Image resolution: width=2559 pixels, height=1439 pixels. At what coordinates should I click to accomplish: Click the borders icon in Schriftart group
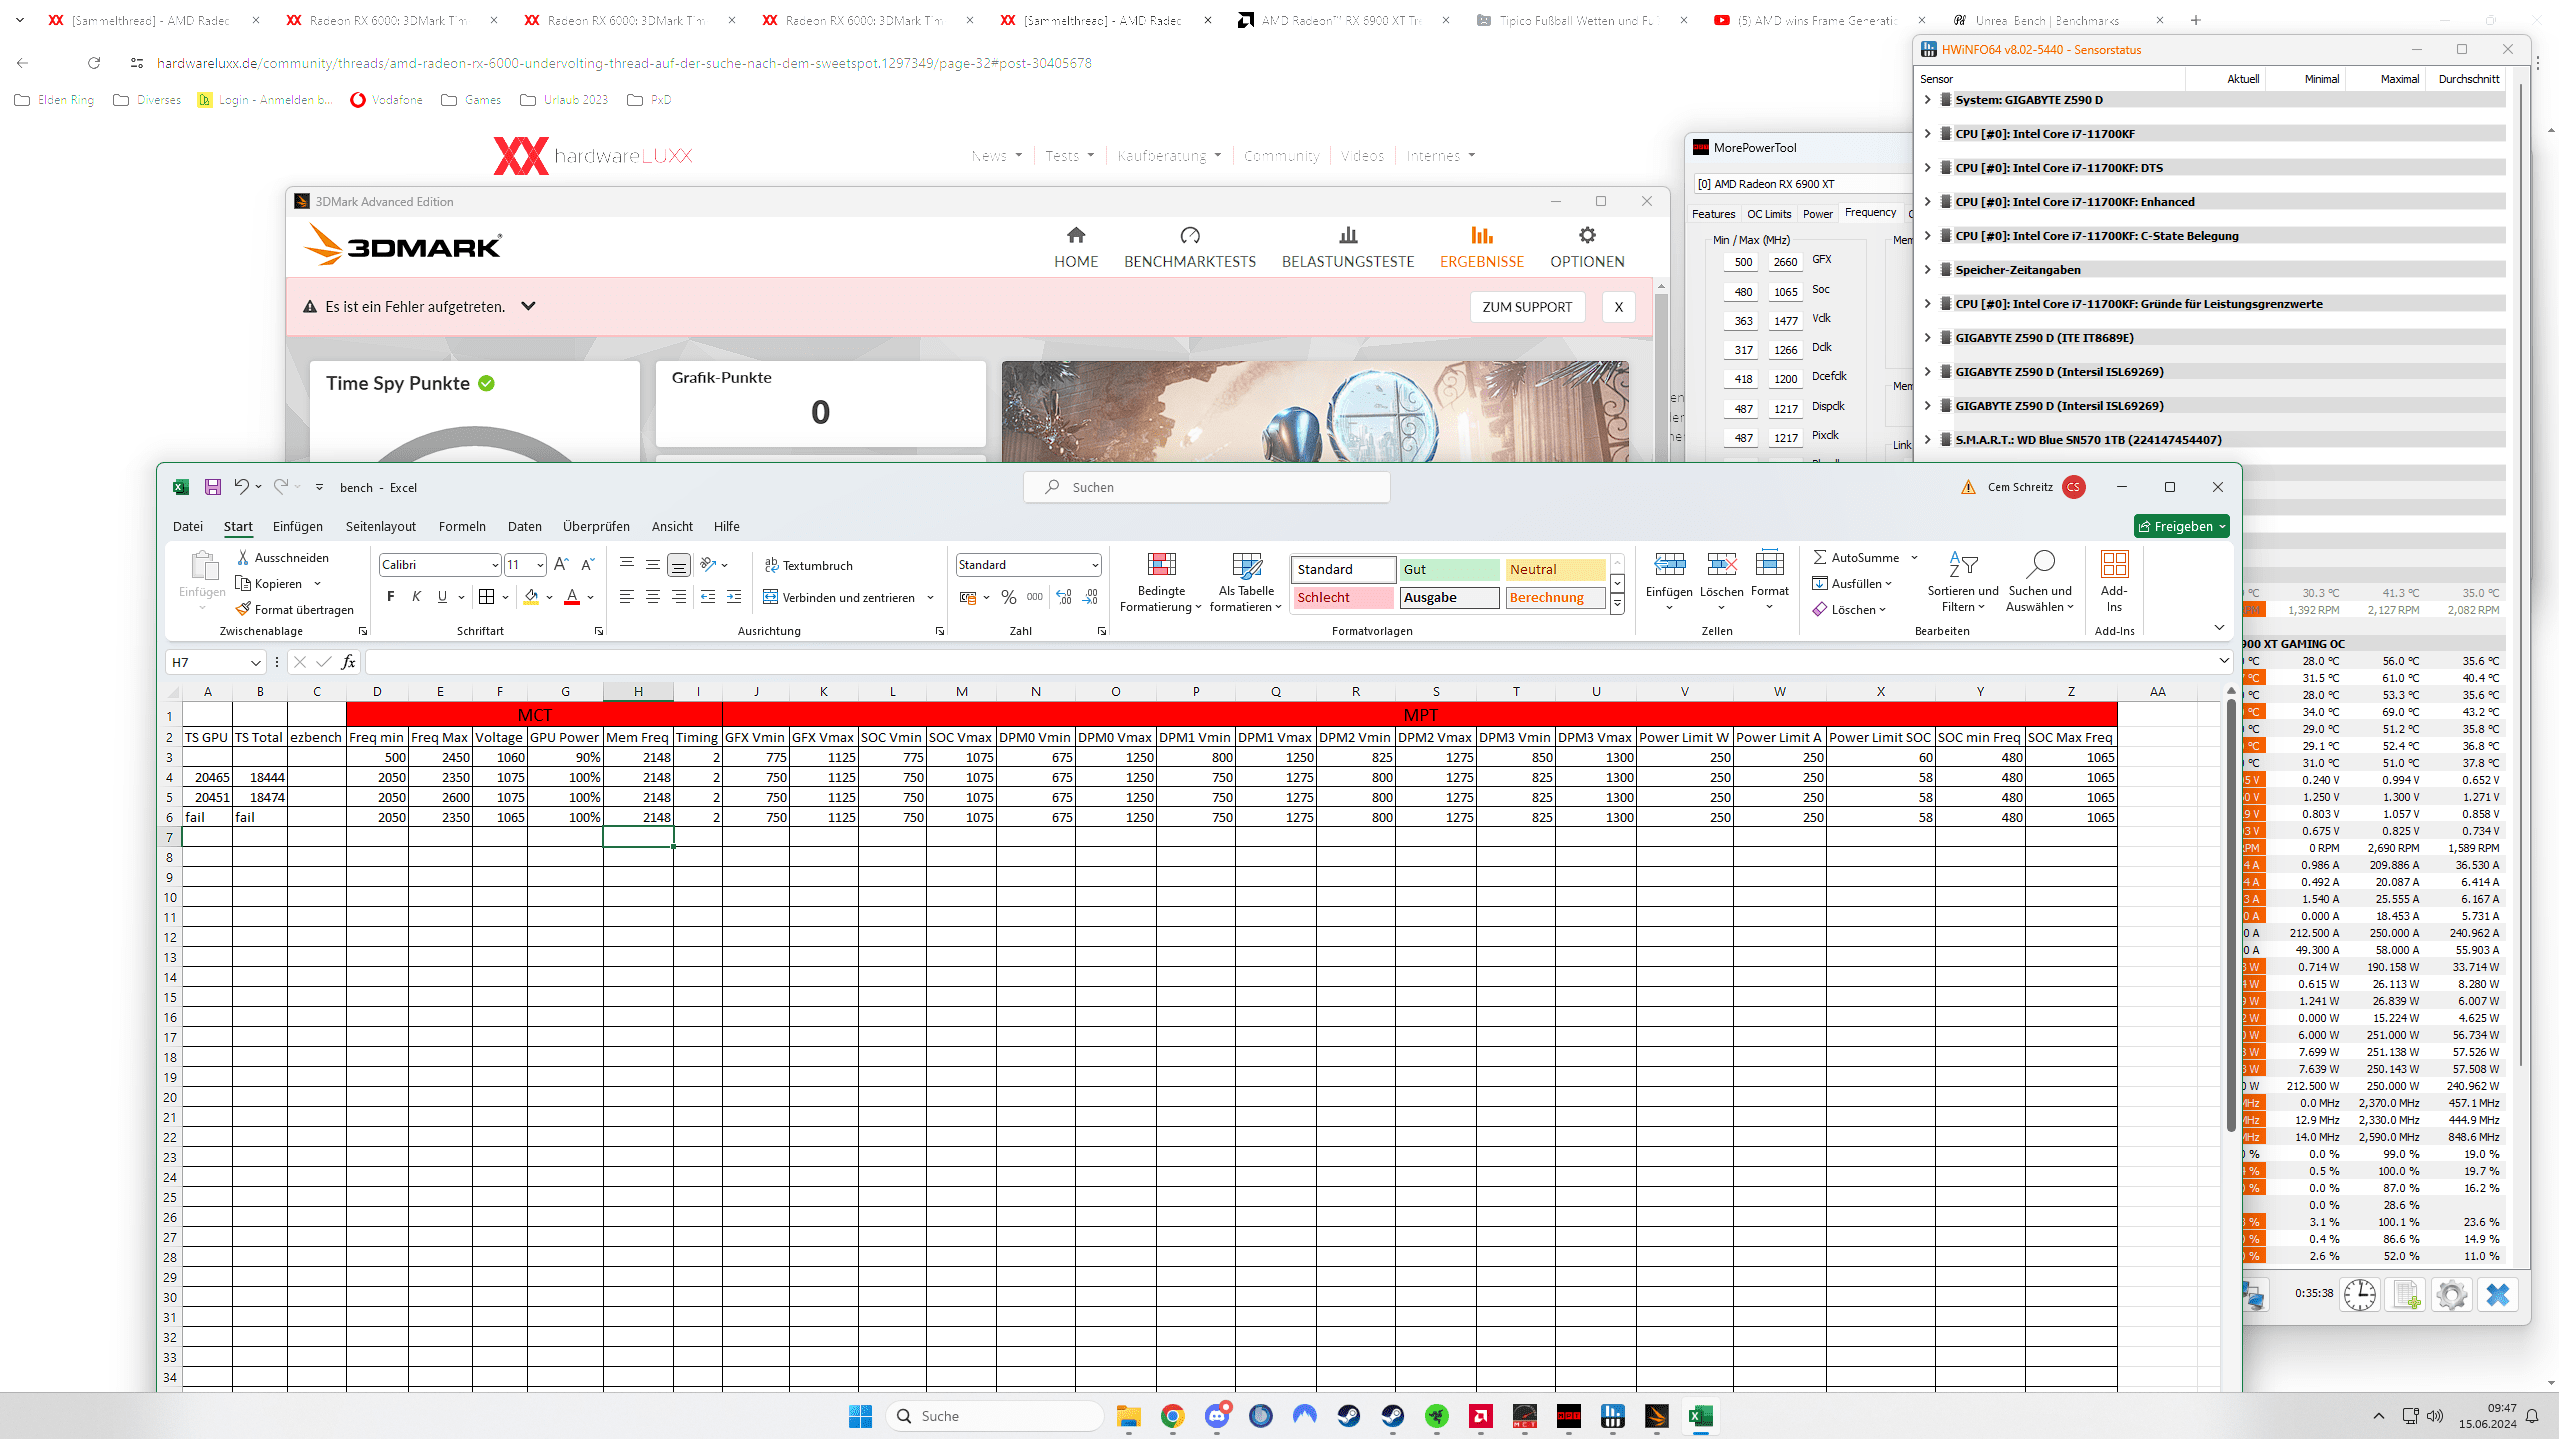coord(487,597)
